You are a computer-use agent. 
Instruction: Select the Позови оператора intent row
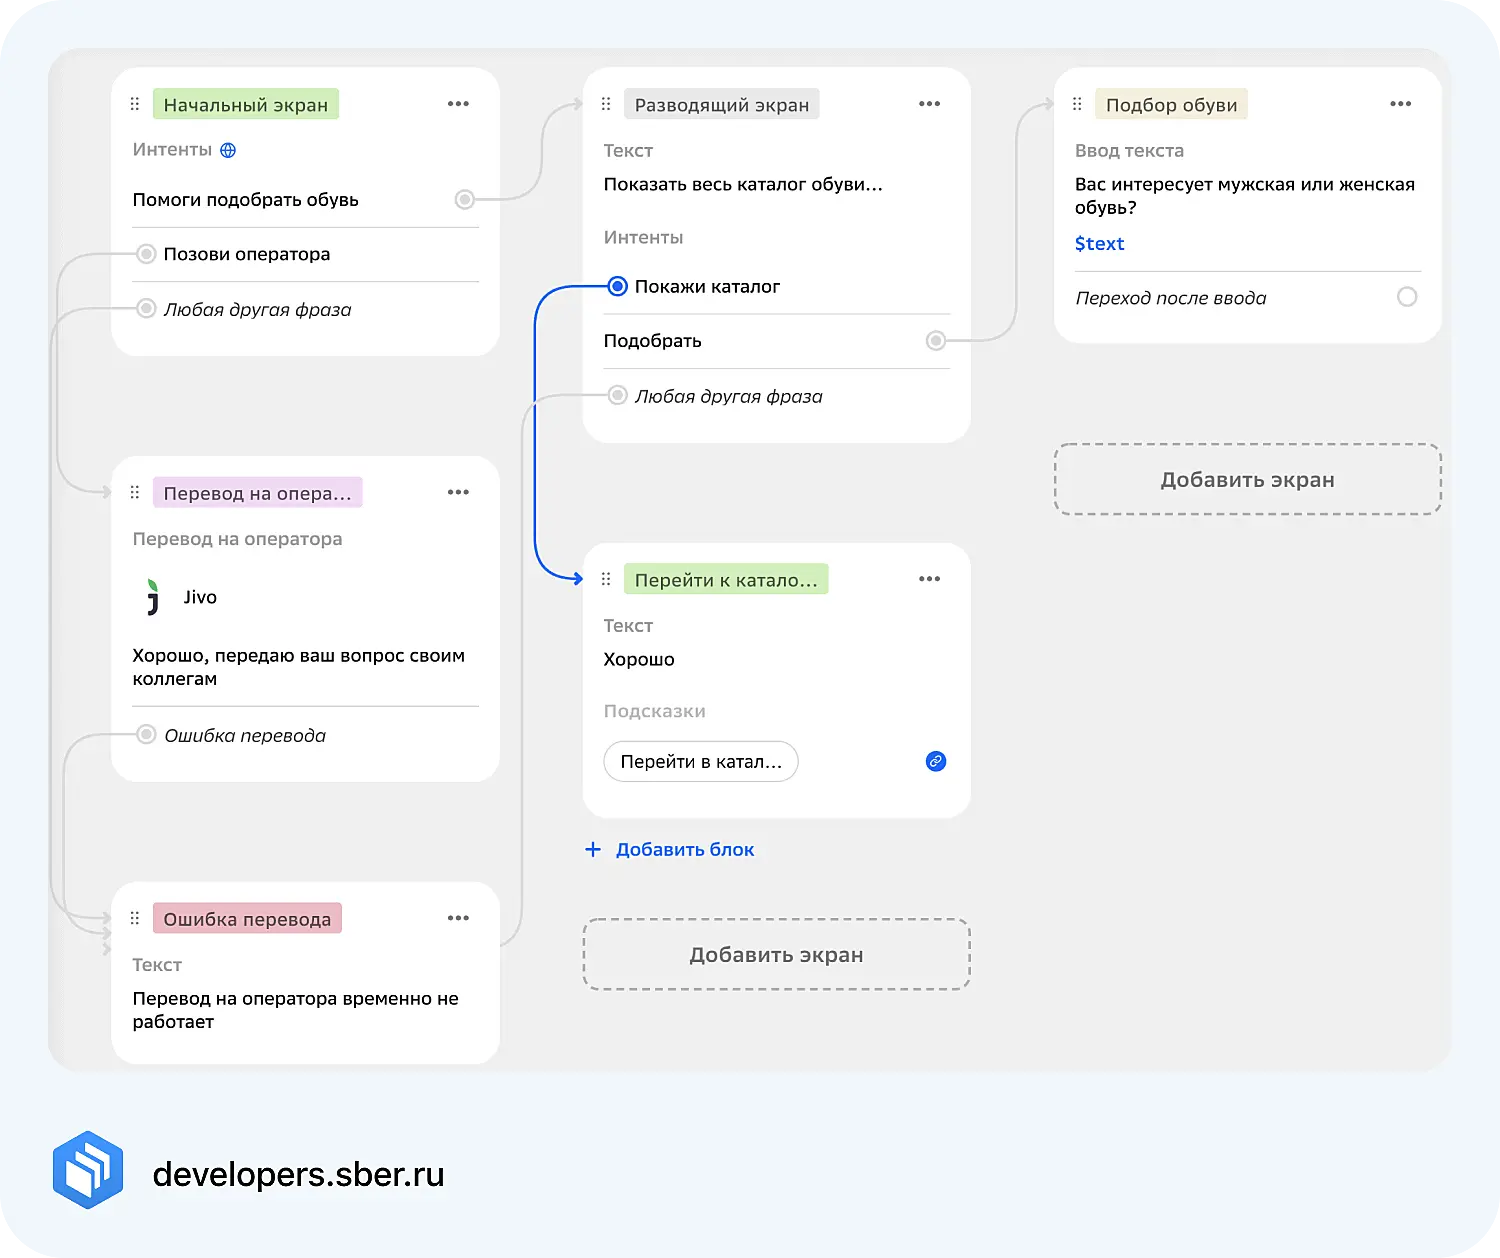coord(247,254)
